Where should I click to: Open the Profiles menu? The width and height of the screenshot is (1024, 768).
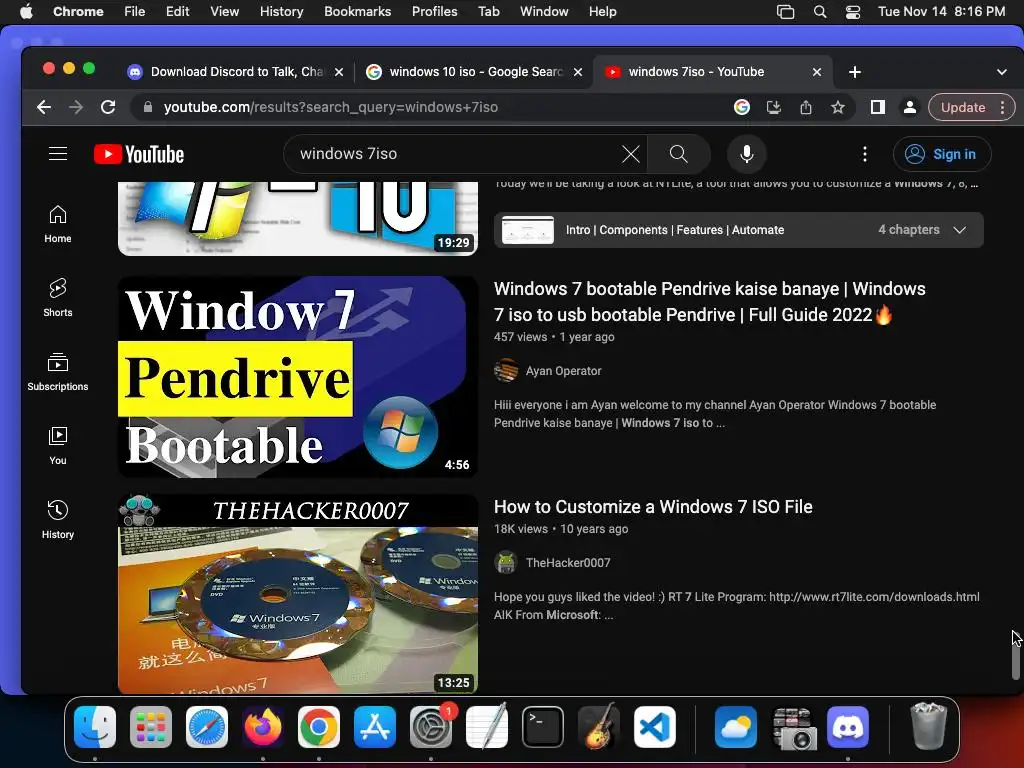click(x=434, y=12)
